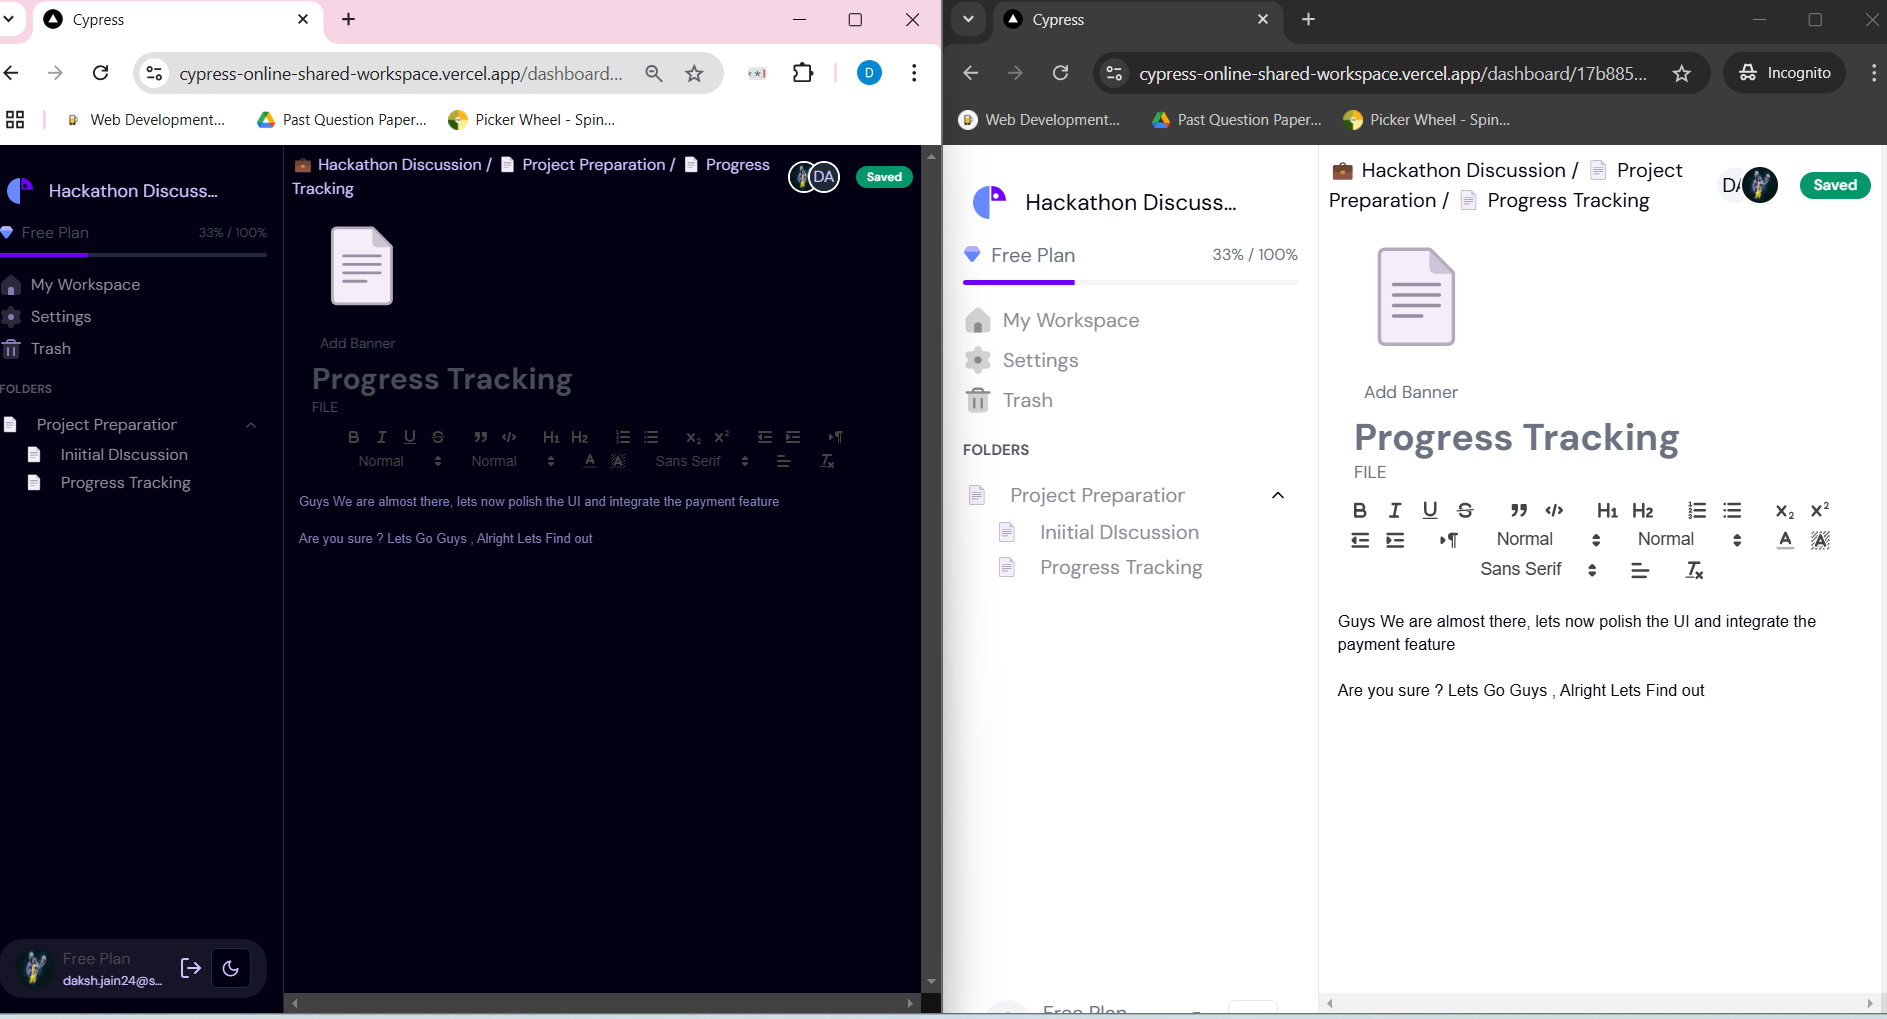1887x1019 pixels.
Task: Insert blockquote in right incognito window editor
Action: 1519,510
